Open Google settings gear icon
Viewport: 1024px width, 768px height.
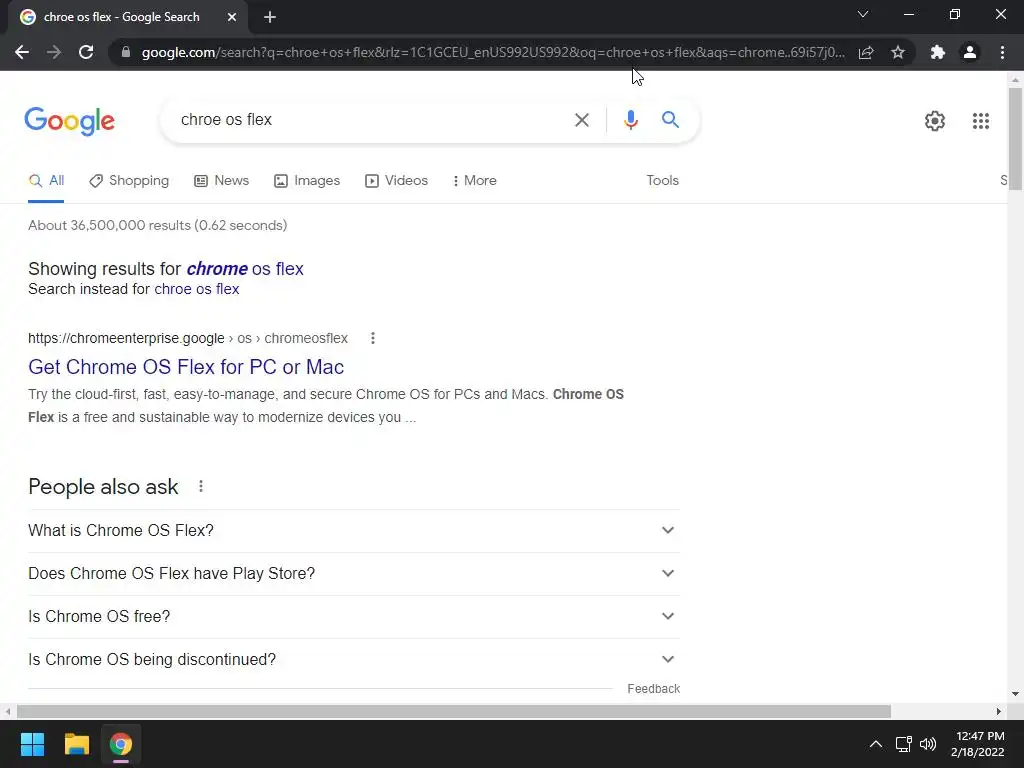coord(935,121)
